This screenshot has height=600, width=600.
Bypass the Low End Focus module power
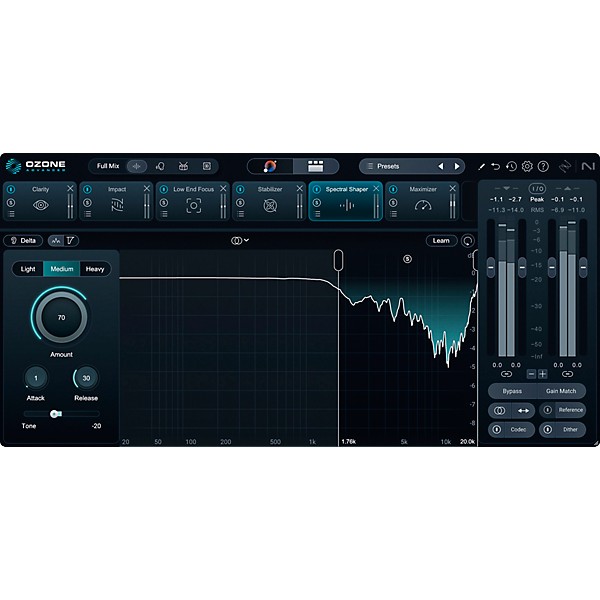(164, 189)
